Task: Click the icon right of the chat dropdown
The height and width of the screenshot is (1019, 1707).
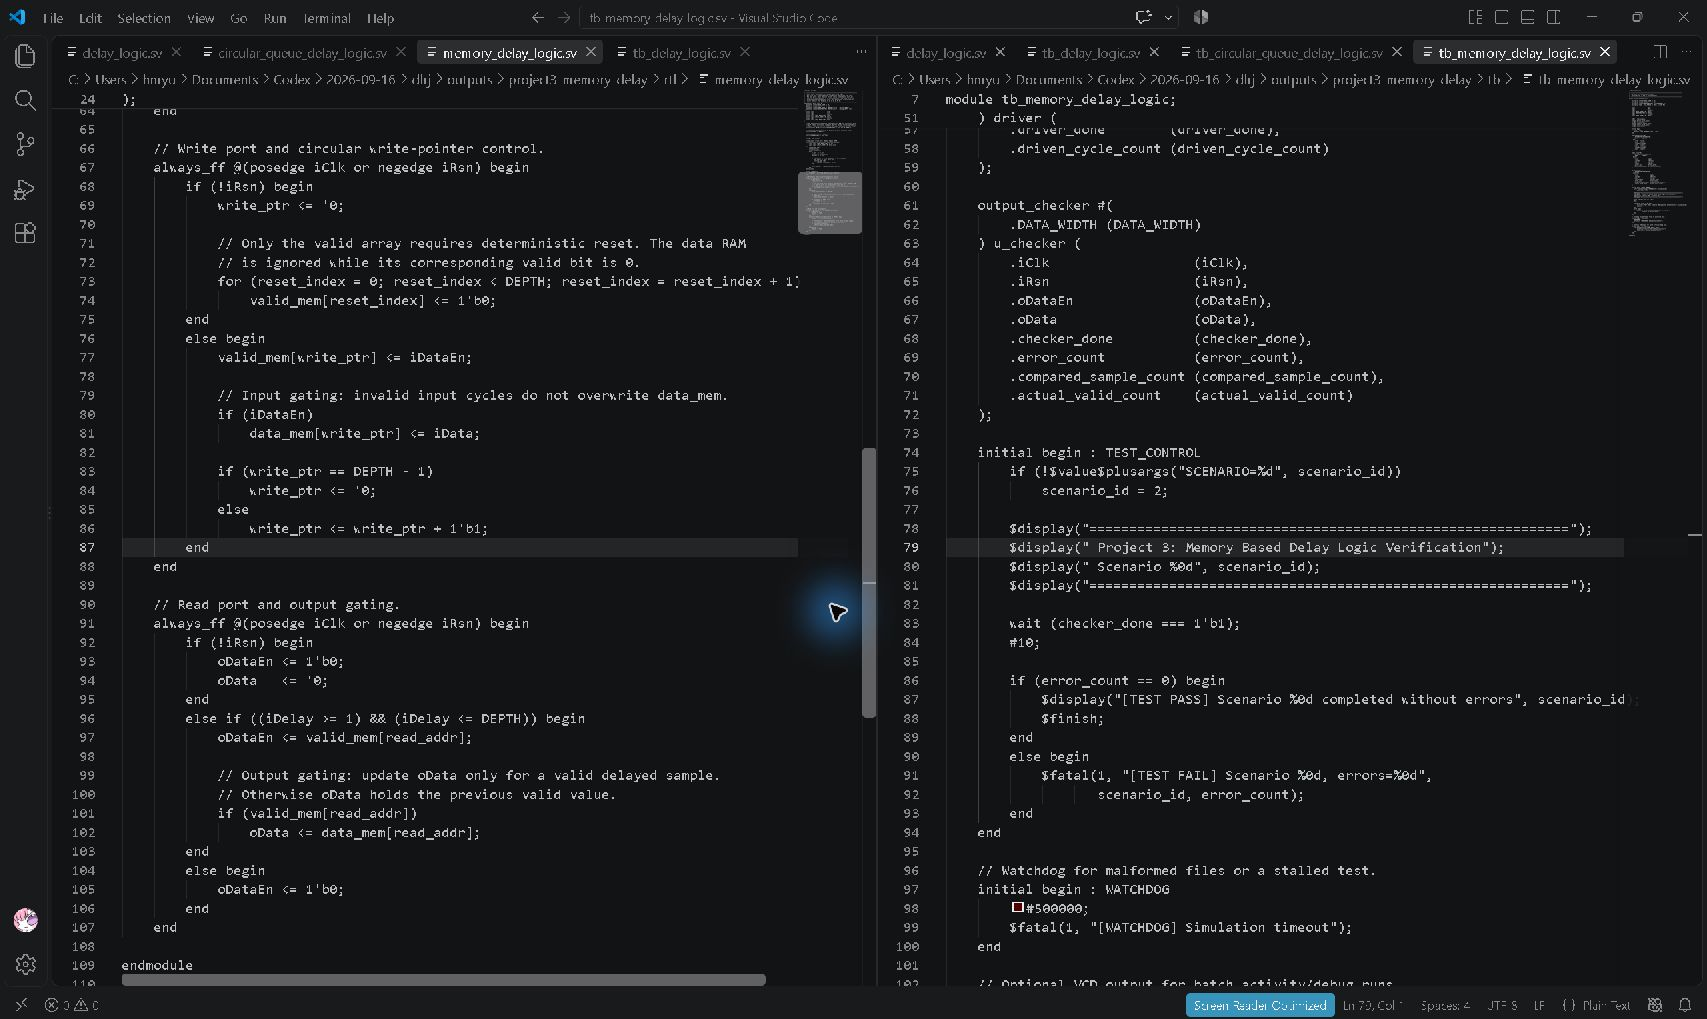Action: point(1201,17)
